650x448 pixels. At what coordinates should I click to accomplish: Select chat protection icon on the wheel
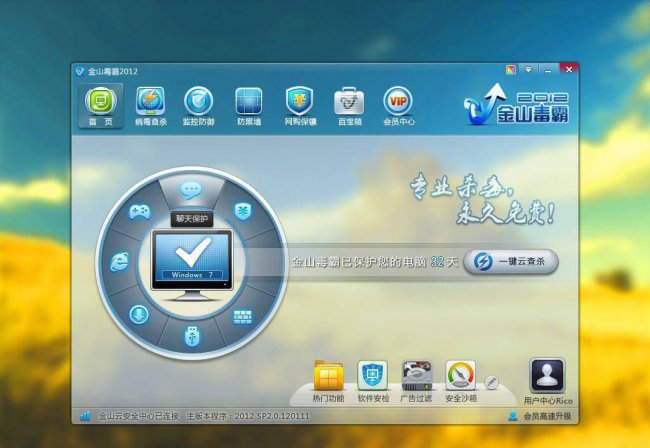click(x=191, y=190)
